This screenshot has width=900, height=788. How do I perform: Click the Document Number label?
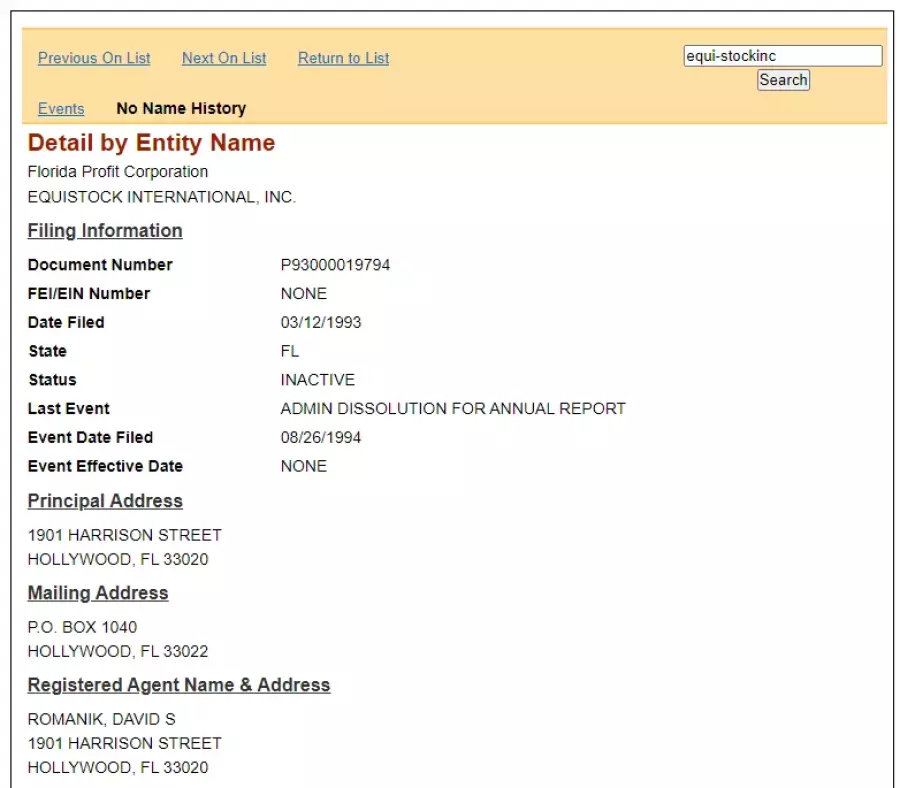pyautogui.click(x=100, y=265)
